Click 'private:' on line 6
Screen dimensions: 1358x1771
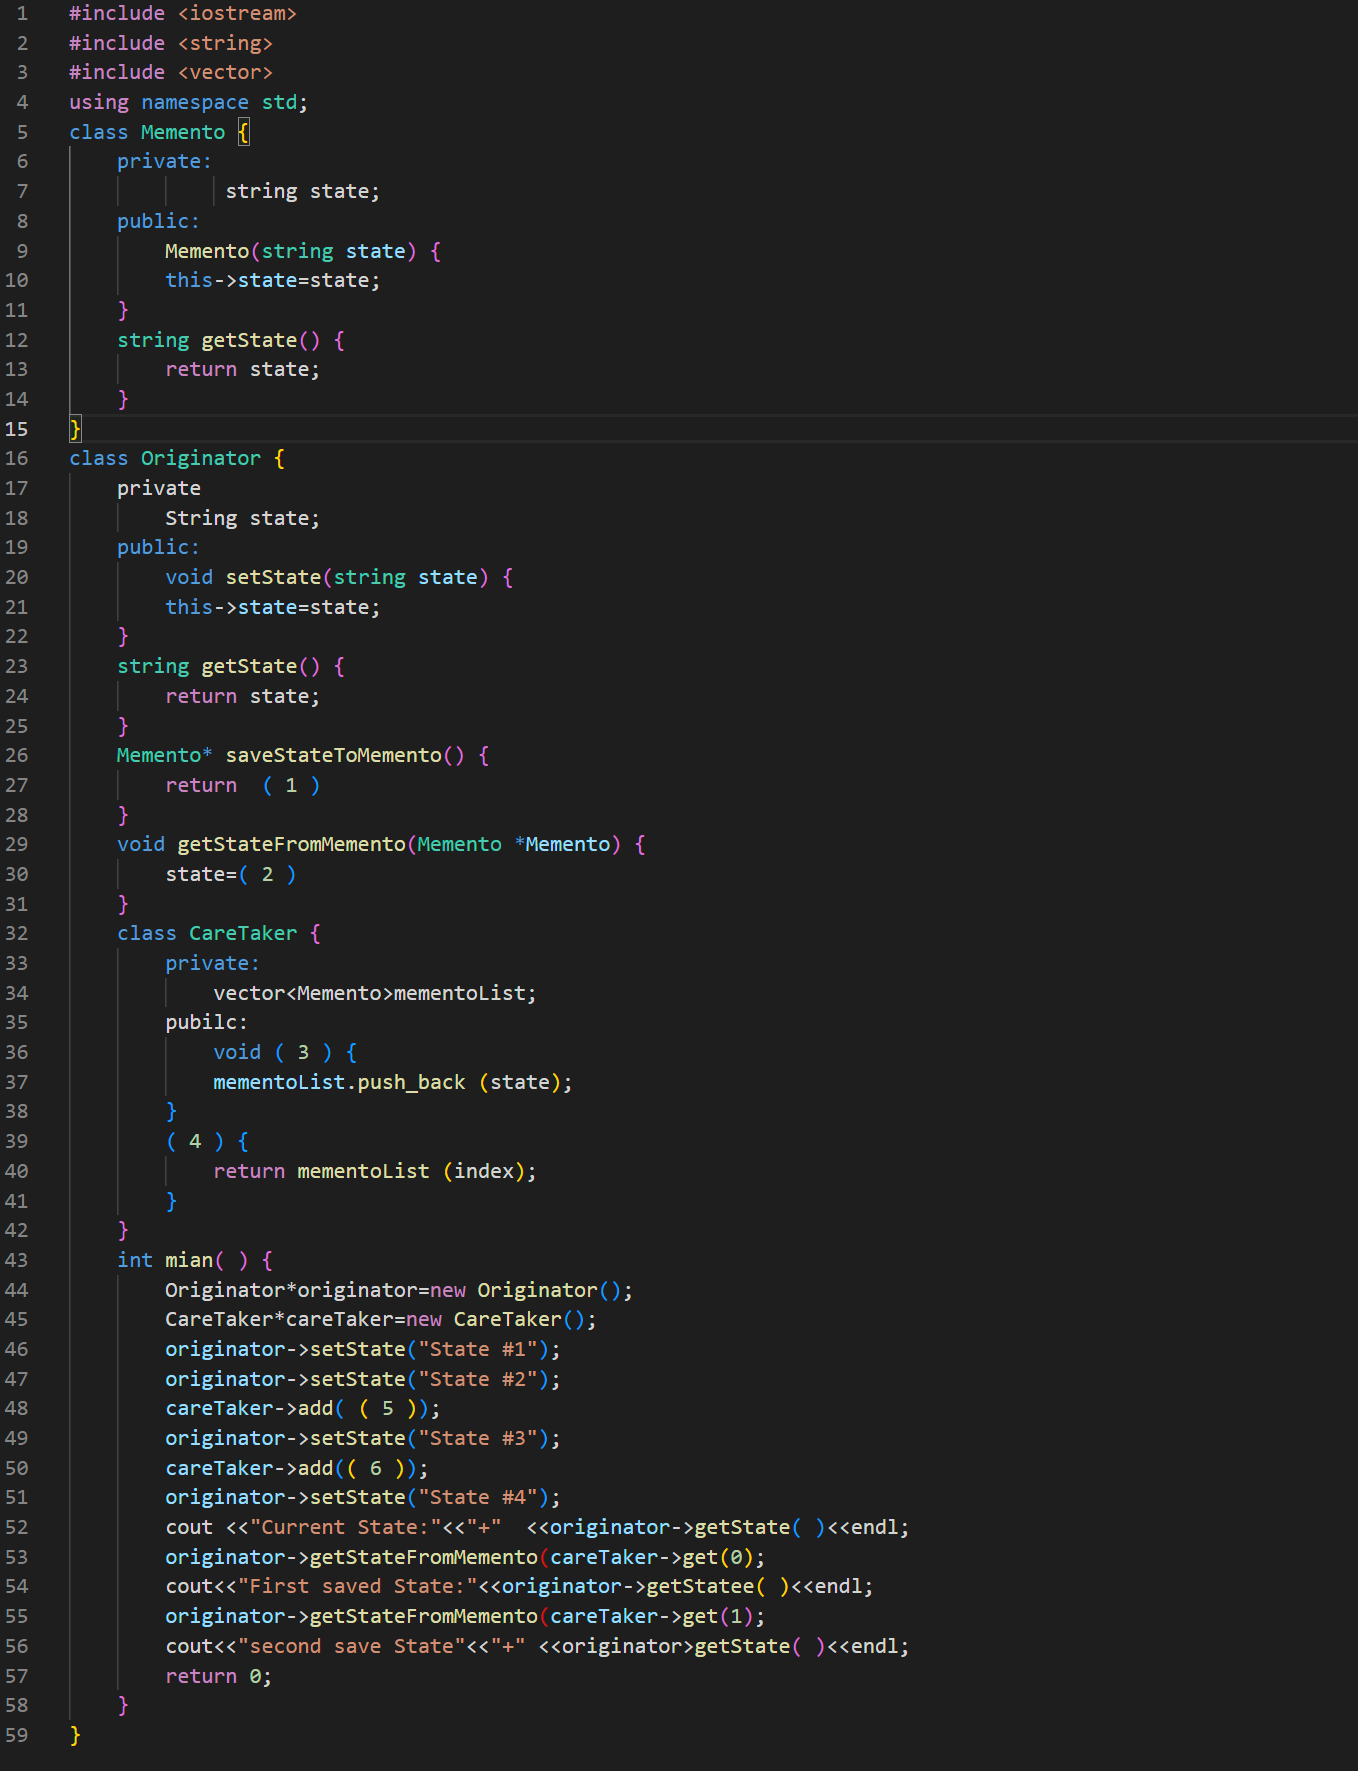pos(164,162)
